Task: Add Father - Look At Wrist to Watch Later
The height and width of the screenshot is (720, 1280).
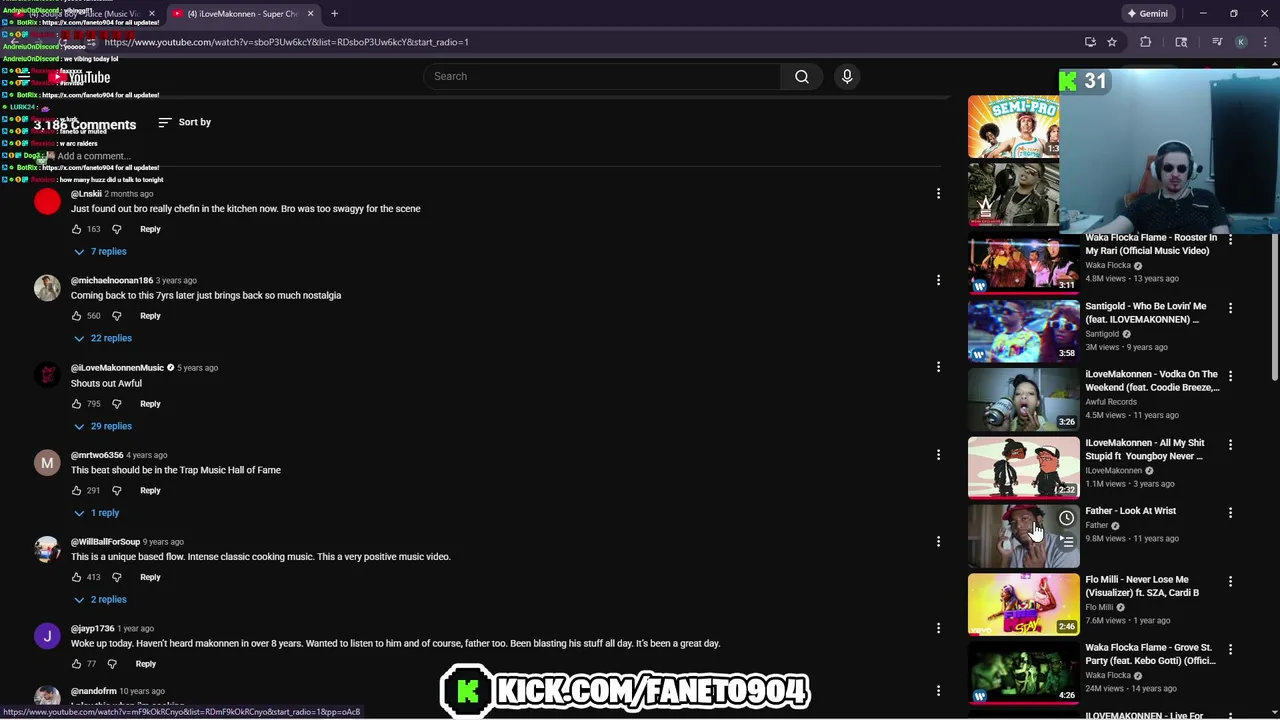Action: tap(1066, 518)
